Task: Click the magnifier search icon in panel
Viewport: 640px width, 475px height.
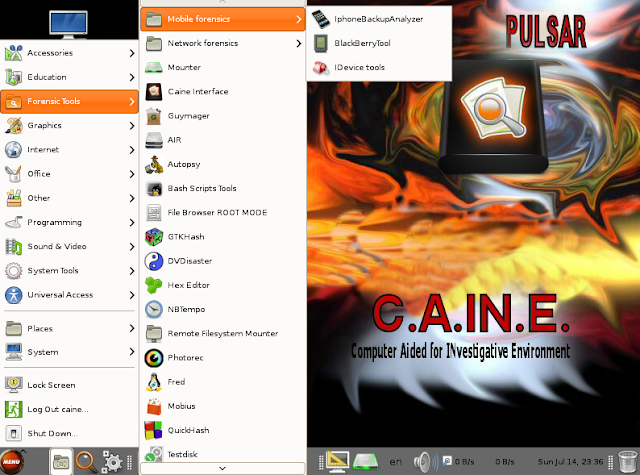Action: click(86, 462)
